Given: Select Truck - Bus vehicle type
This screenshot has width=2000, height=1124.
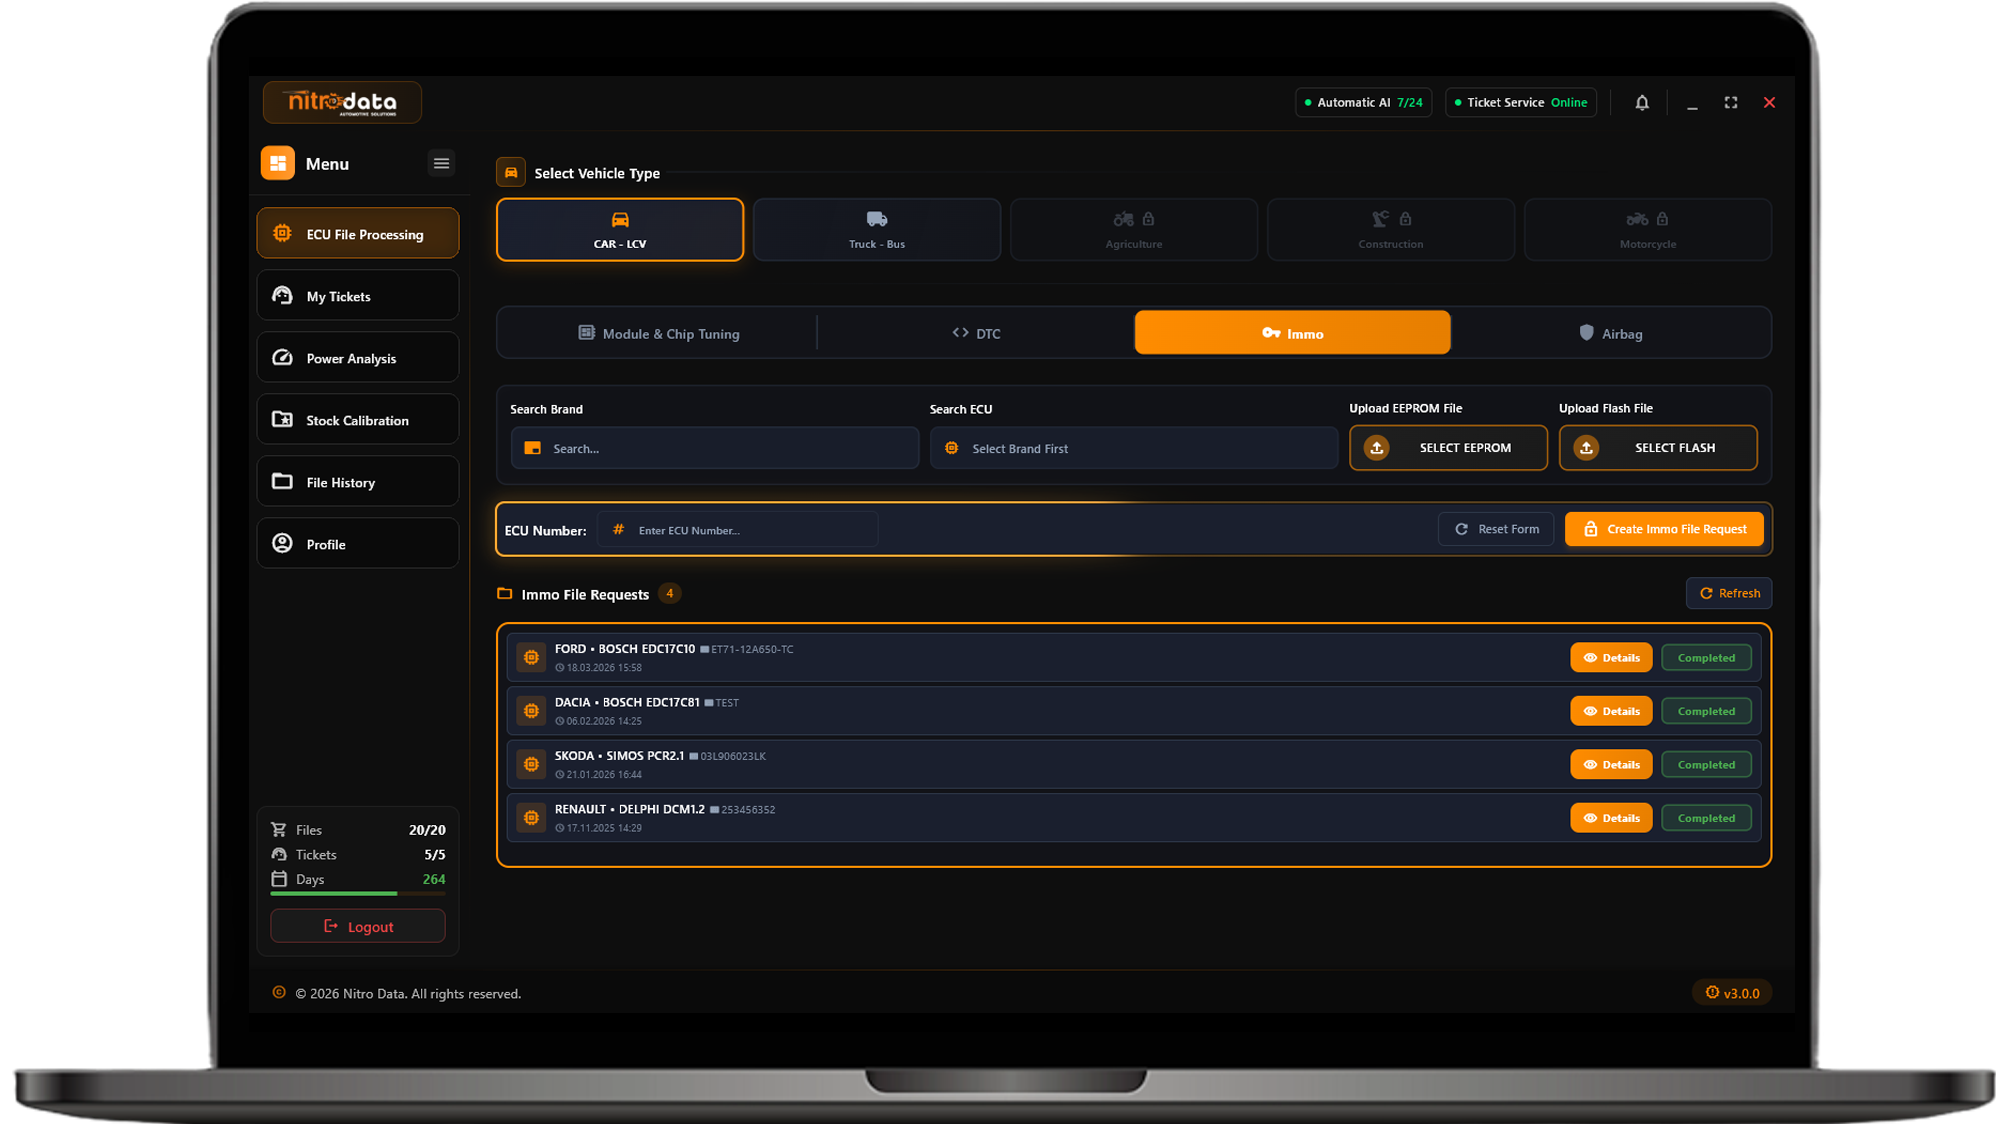Looking at the screenshot, I should 877,230.
